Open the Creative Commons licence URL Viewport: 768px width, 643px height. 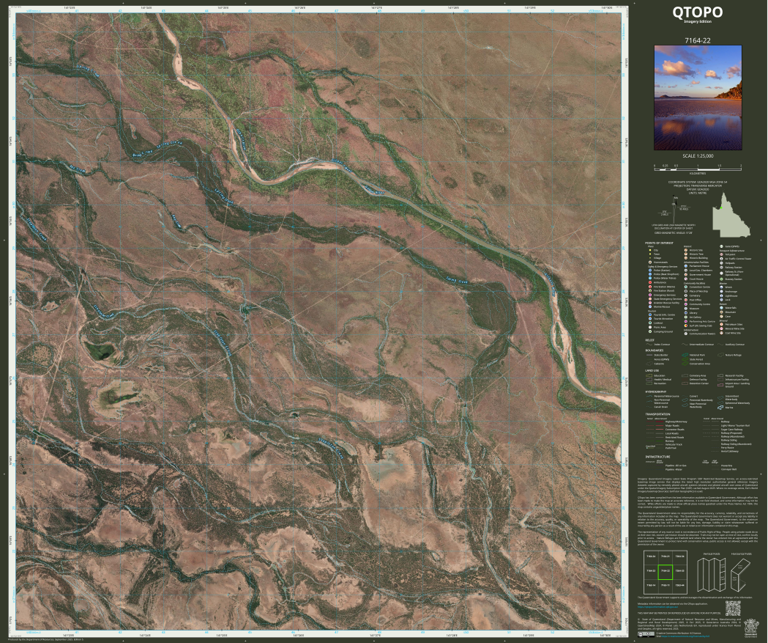point(685,636)
